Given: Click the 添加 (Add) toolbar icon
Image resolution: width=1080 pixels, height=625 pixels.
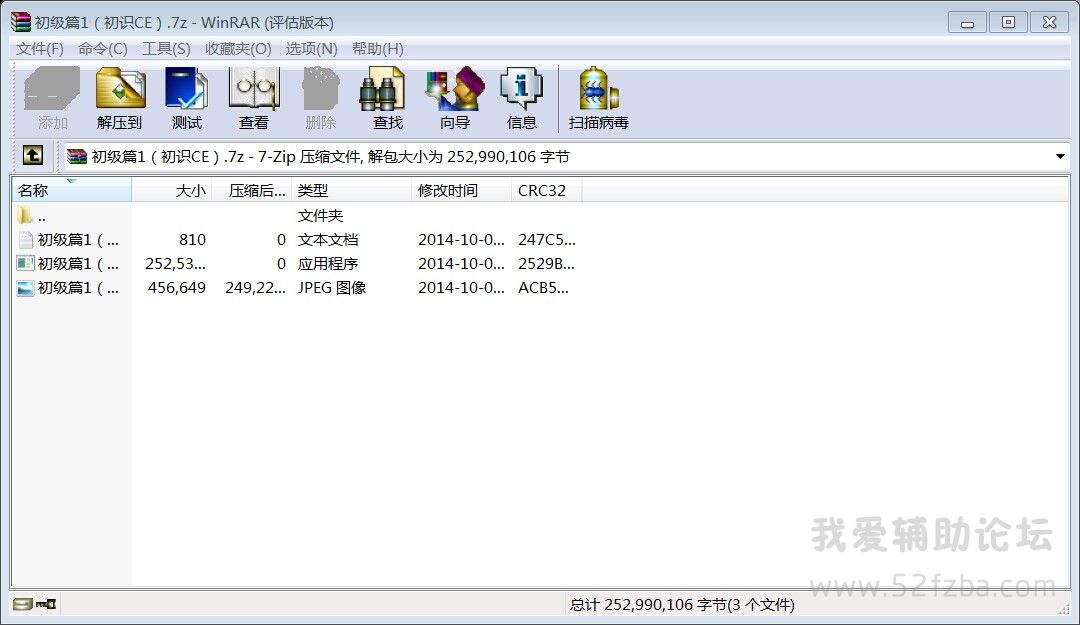Looking at the screenshot, I should 52,88.
